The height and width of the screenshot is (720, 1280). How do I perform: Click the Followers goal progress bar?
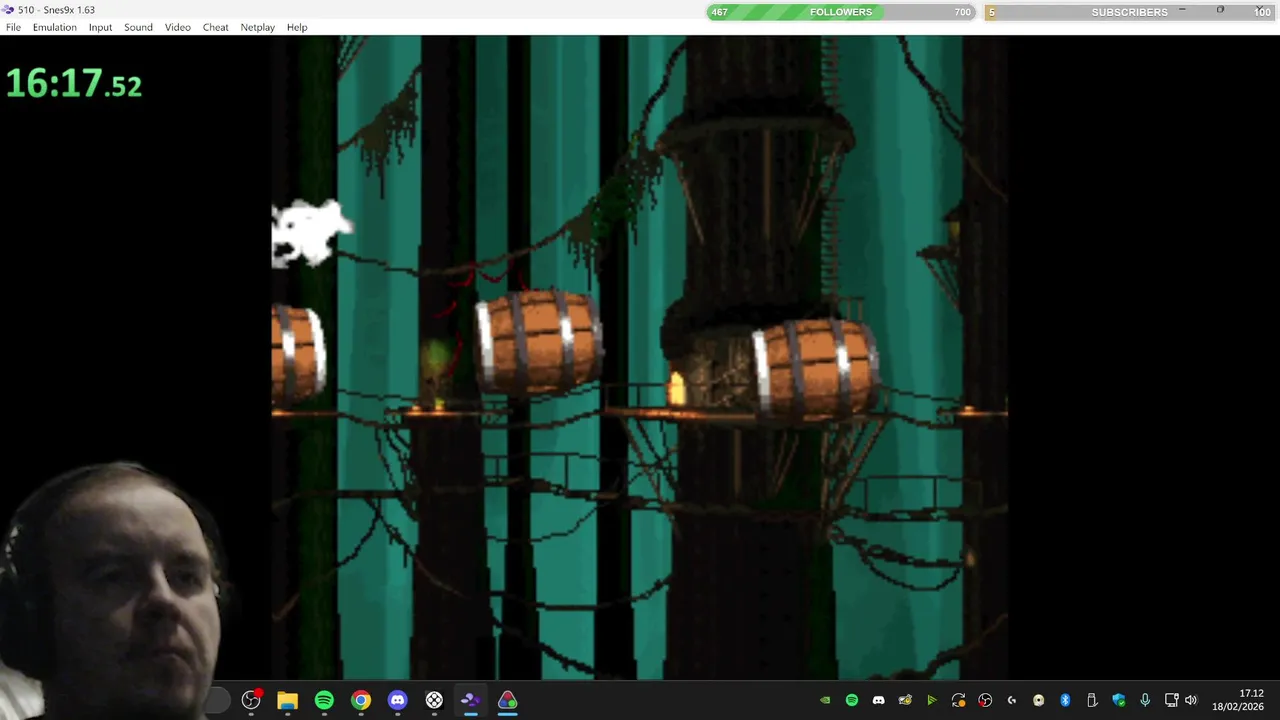click(x=841, y=12)
